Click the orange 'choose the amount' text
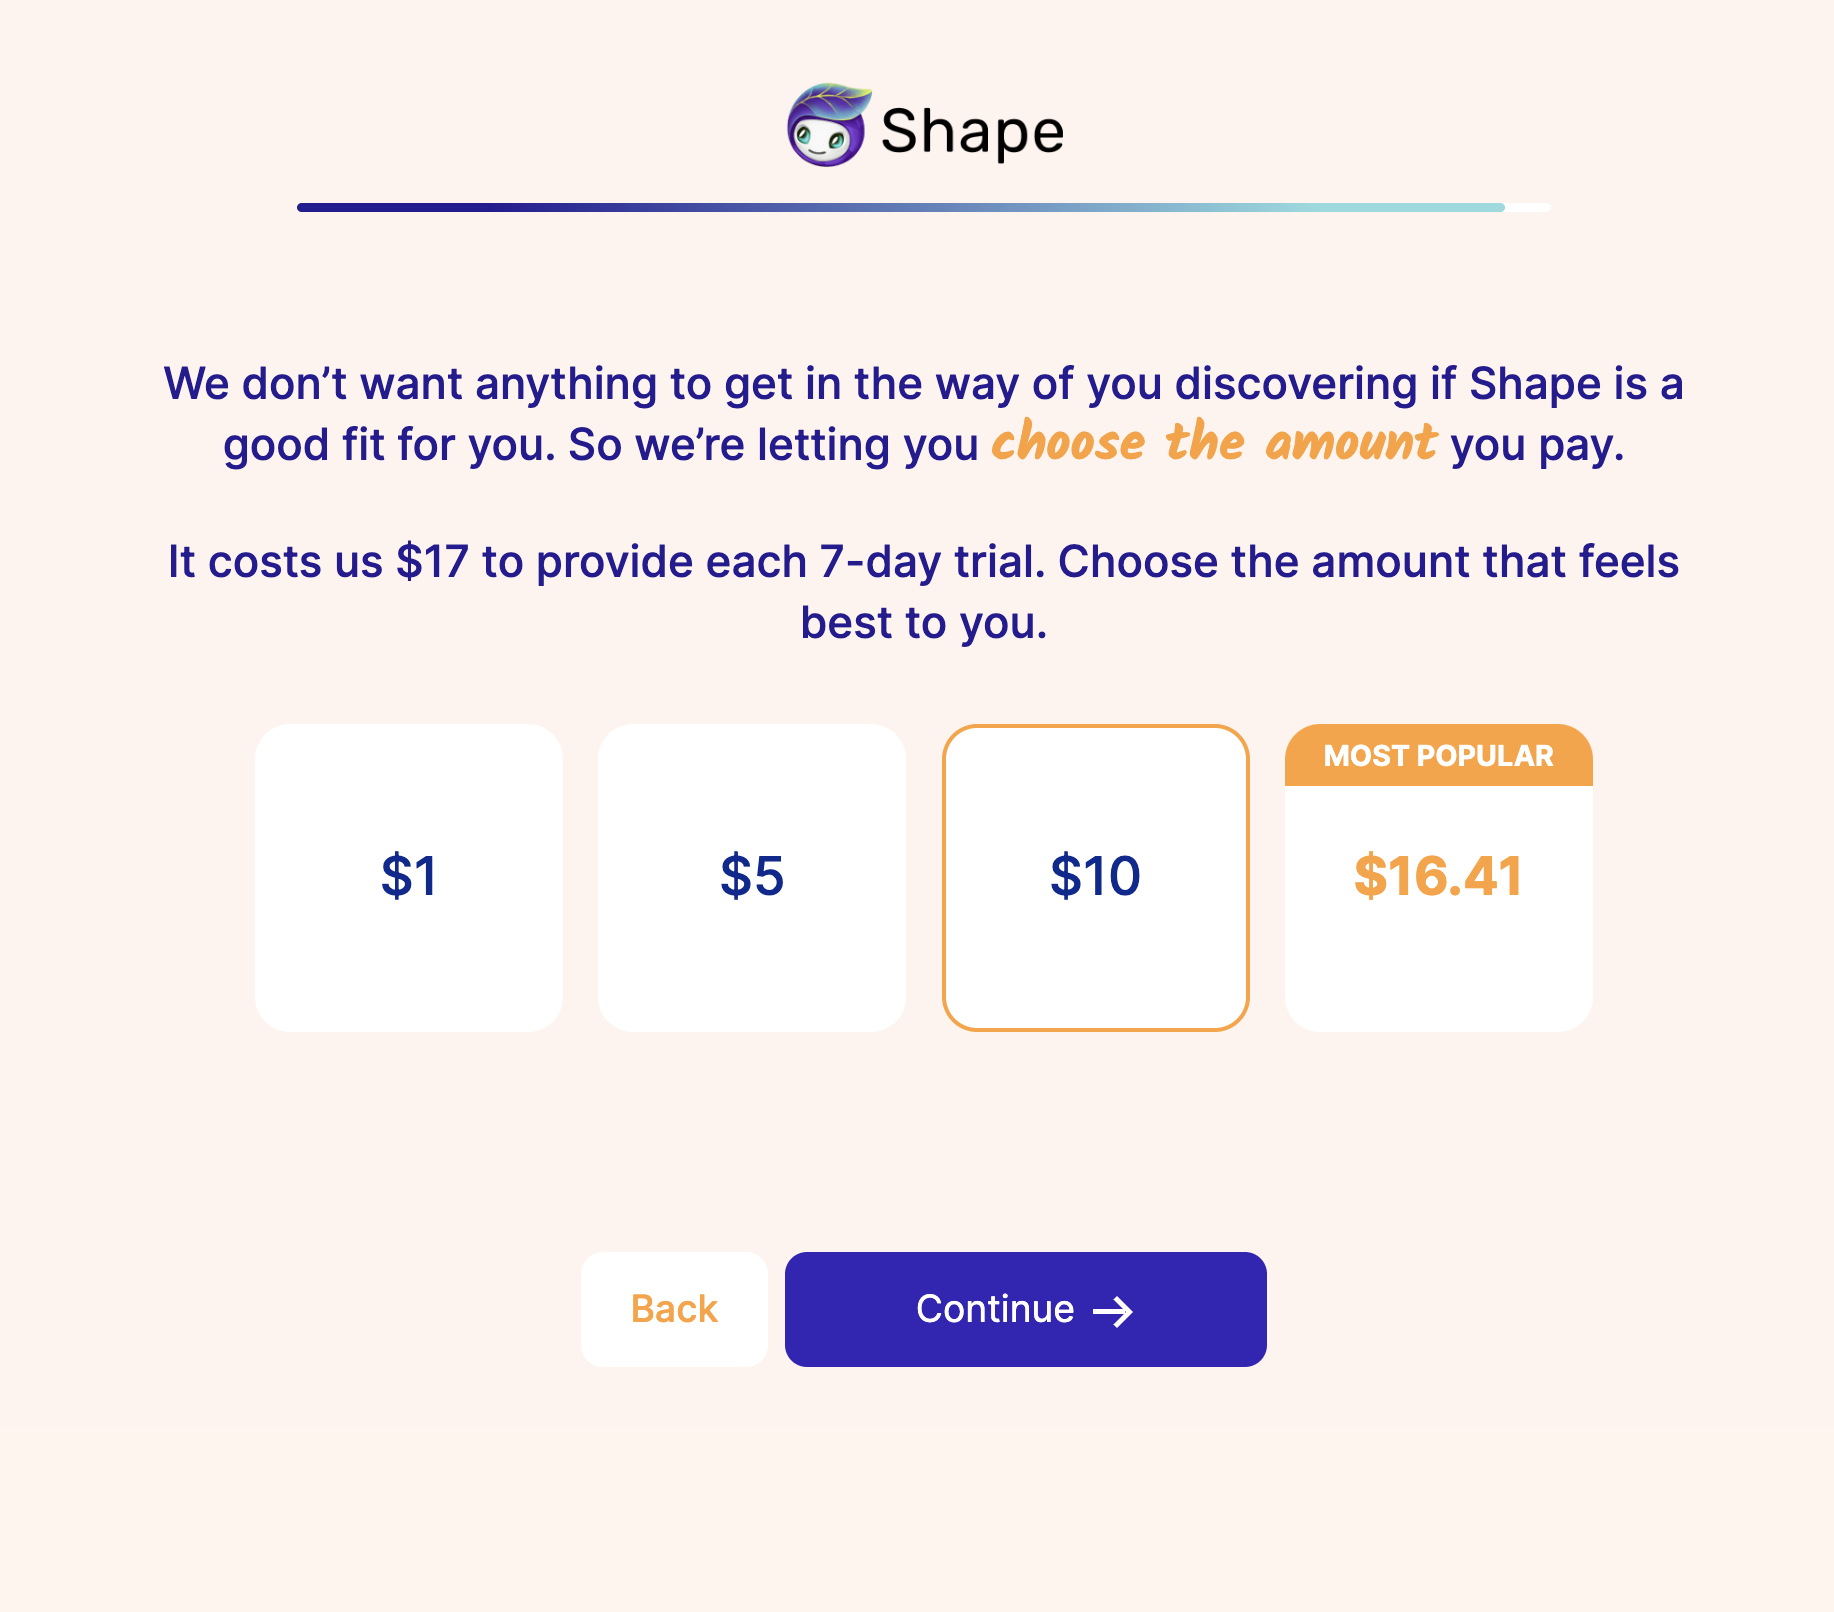Viewport: 1834px width, 1612px height. 1213,442
